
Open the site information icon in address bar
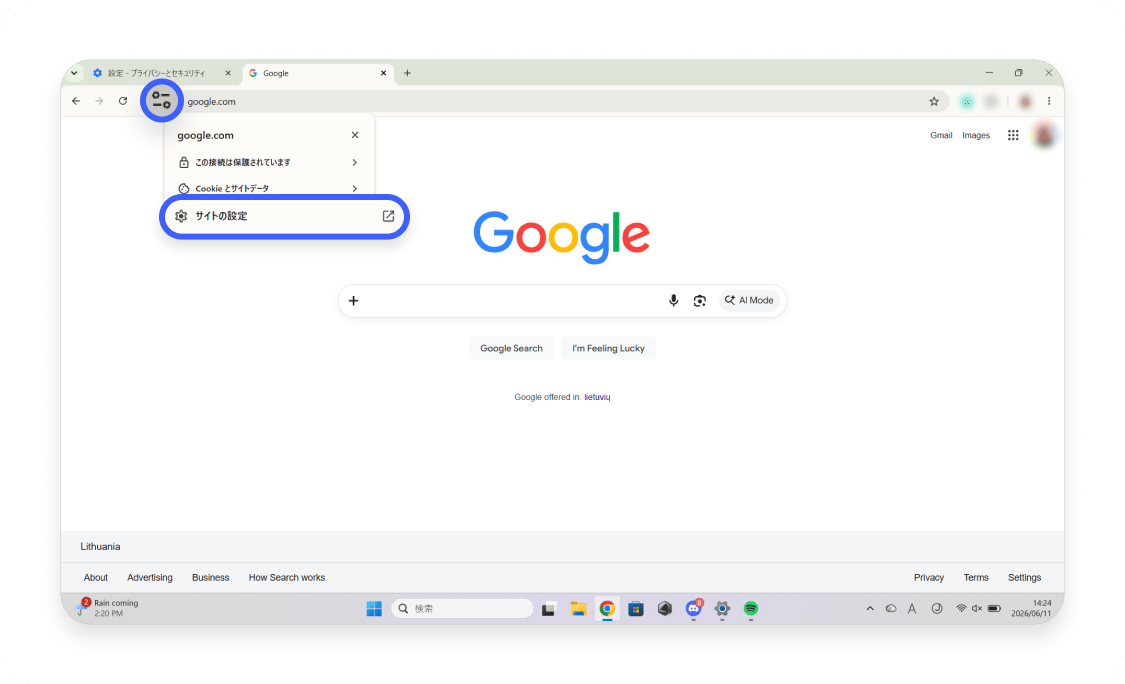click(x=161, y=100)
